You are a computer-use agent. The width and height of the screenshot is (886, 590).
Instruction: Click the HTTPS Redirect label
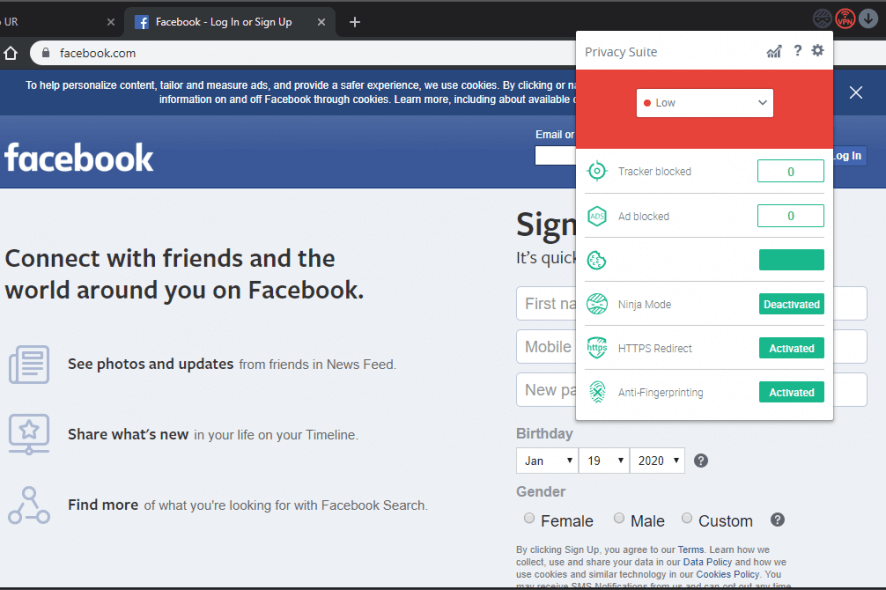click(x=654, y=349)
